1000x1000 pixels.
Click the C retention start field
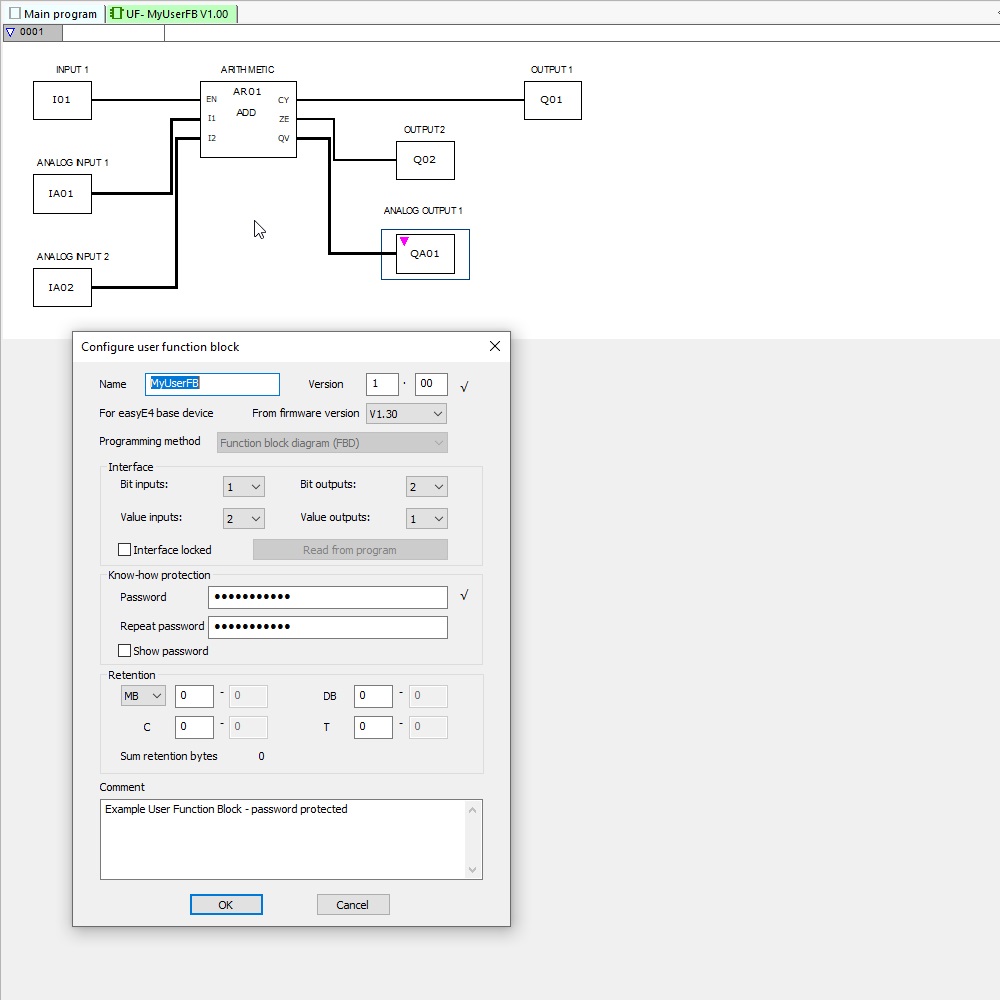click(195, 728)
